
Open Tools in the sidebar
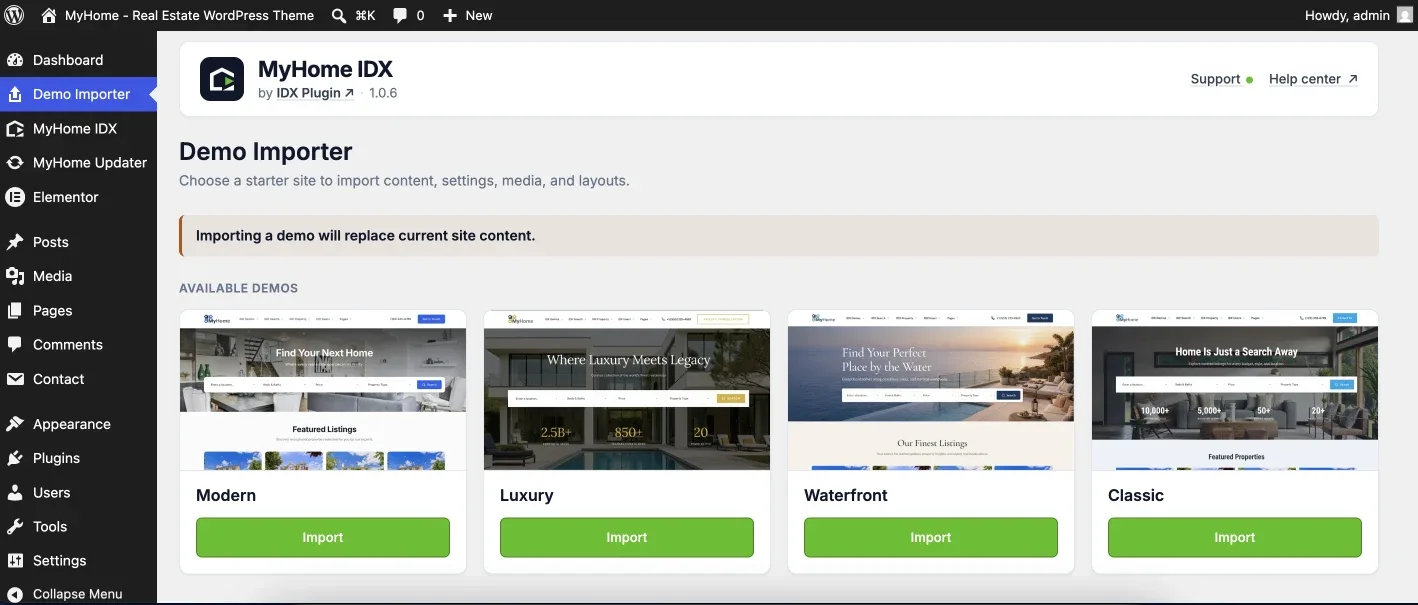coord(50,526)
